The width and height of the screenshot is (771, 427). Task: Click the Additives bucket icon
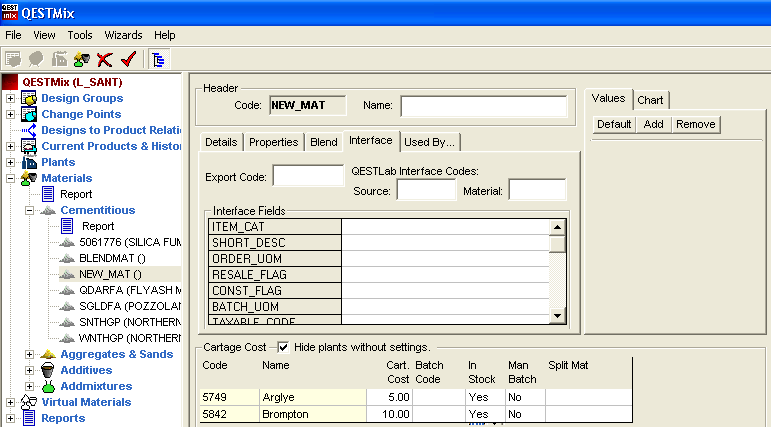(46, 370)
